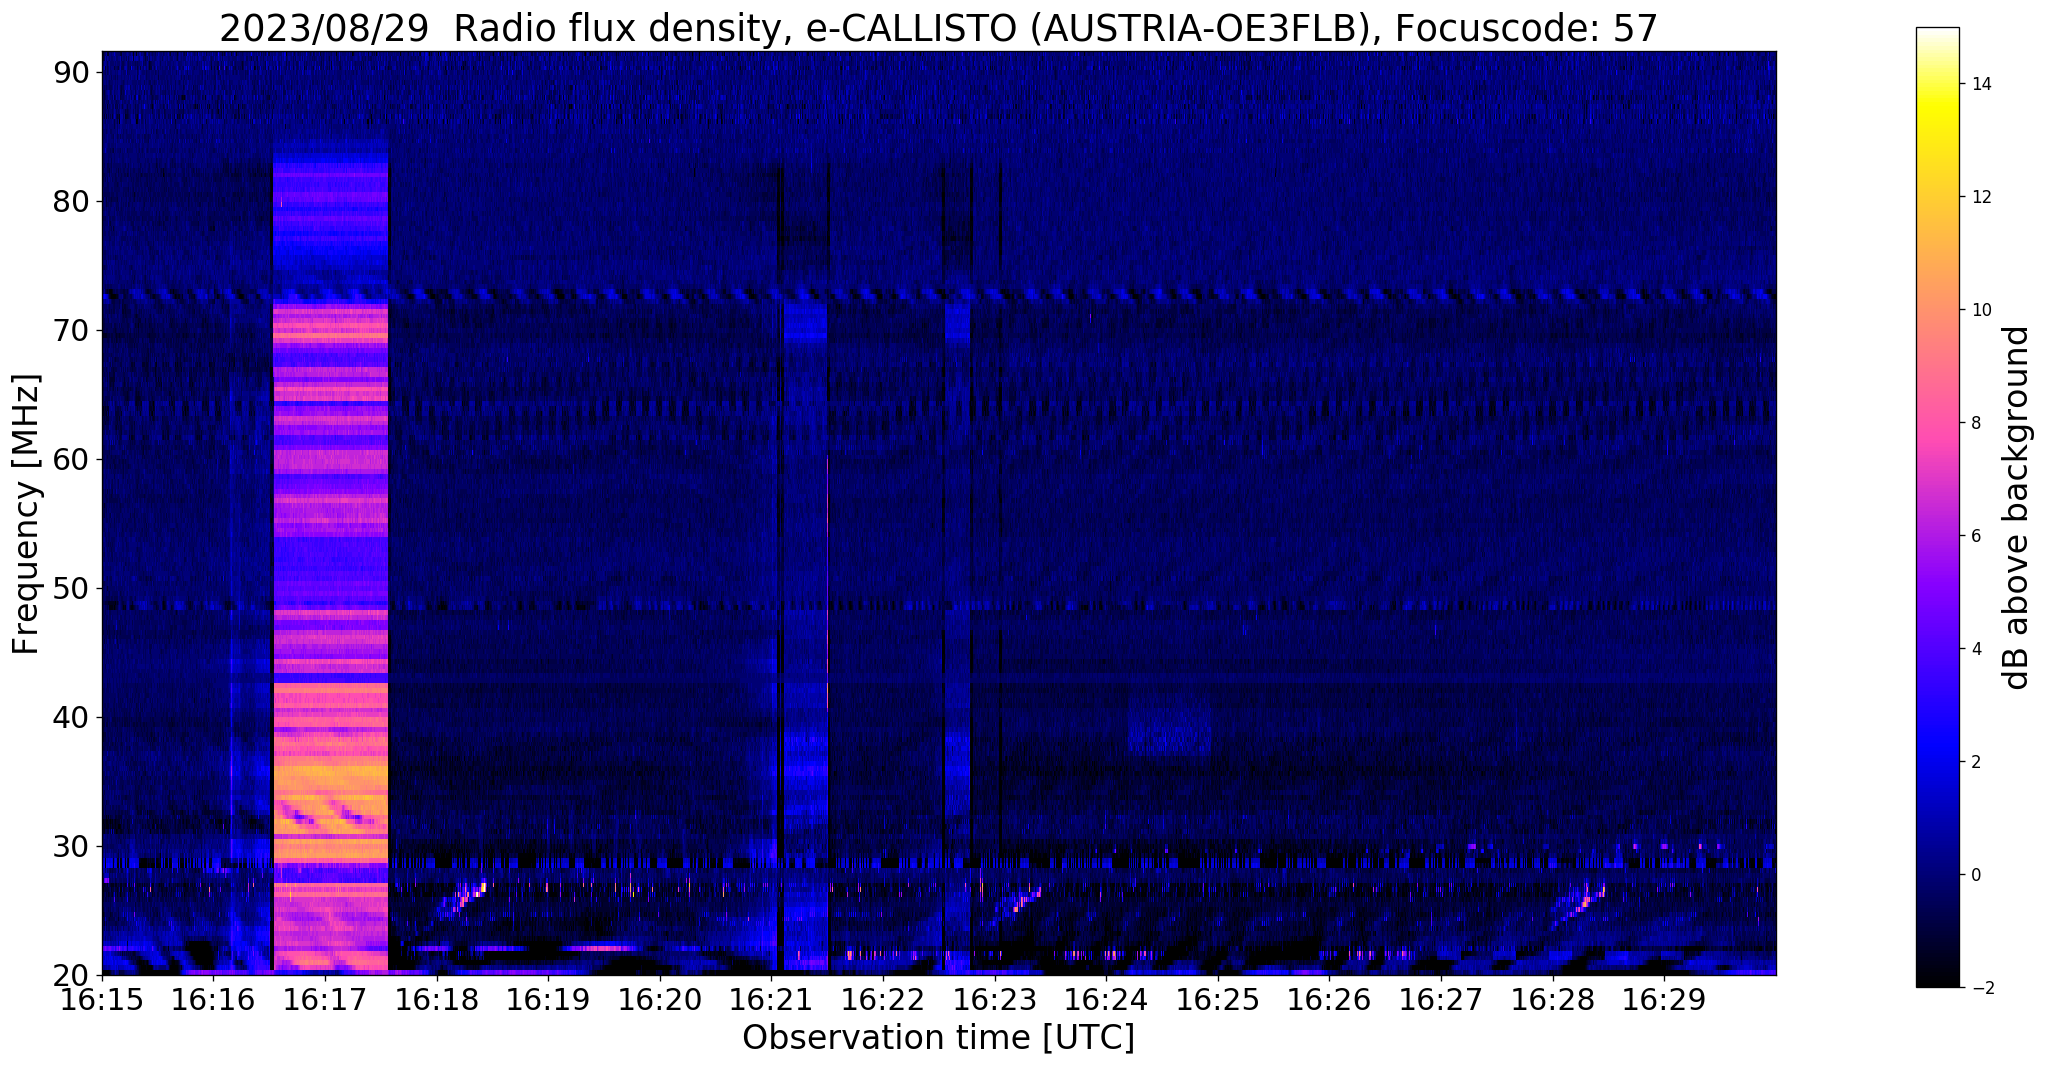The image size is (2047, 1067).
Task: Click the 16:26 time tick label
Action: [x=1330, y=999]
